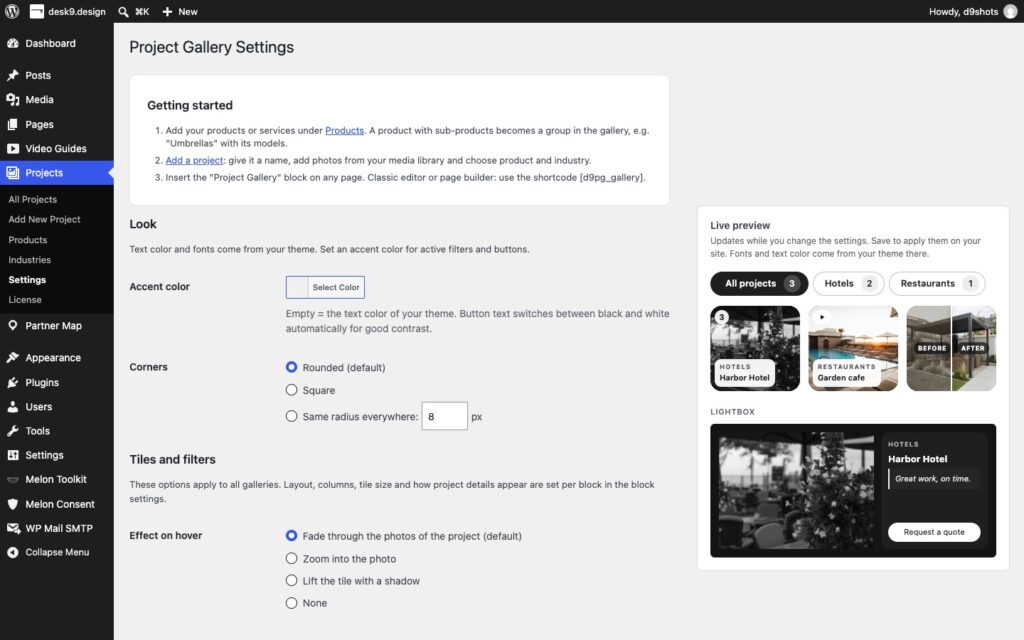Click the Melon Consent shield icon
This screenshot has height=640, width=1024.
[x=12, y=504]
